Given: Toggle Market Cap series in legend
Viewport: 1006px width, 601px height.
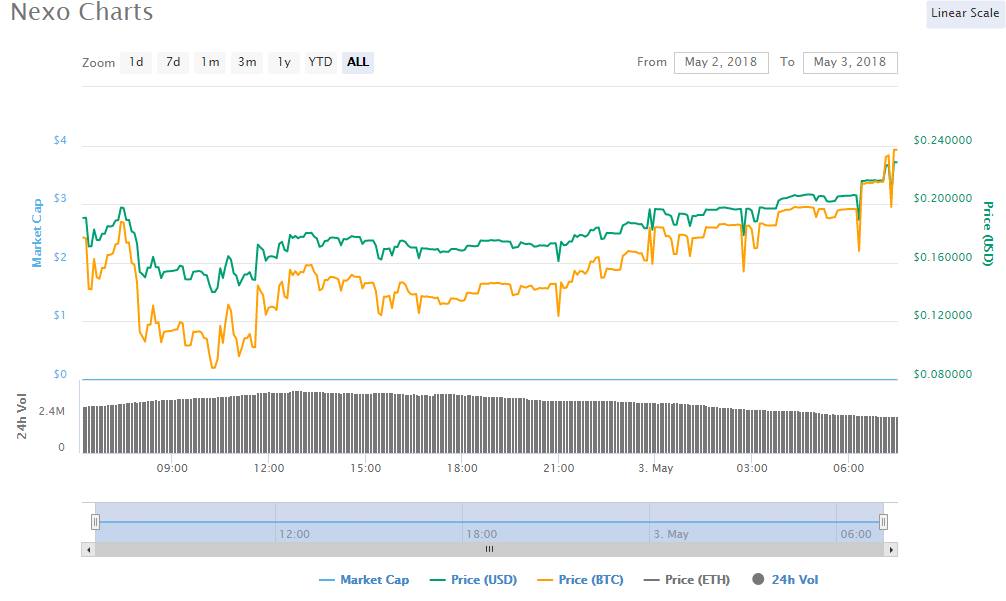Looking at the screenshot, I should [364, 580].
